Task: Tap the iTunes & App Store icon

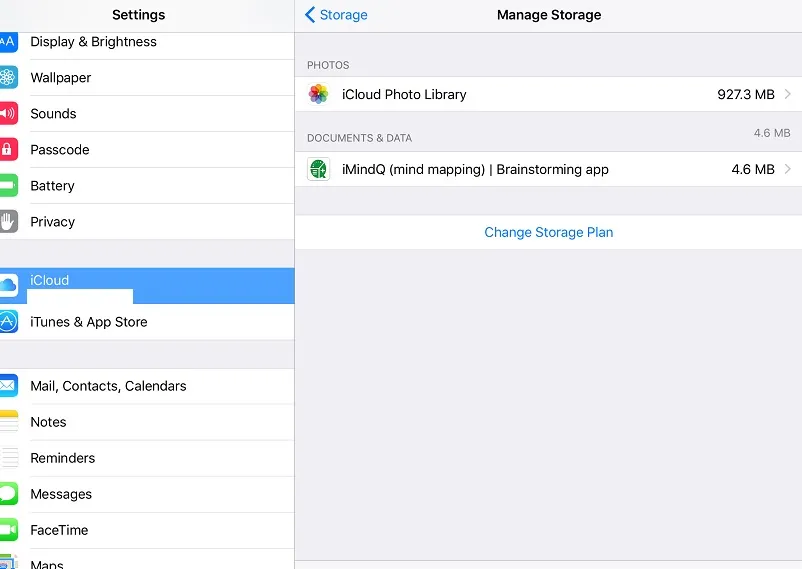Action: (x=8, y=322)
